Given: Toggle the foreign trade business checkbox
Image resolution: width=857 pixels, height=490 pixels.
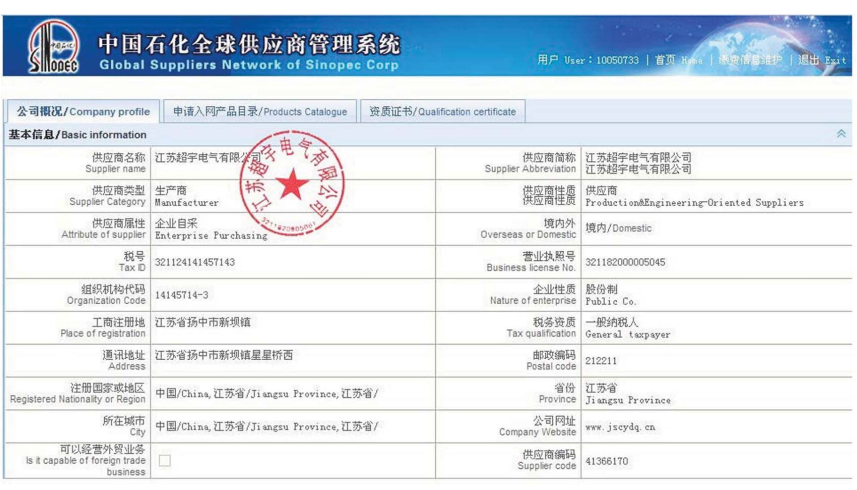Looking at the screenshot, I should coord(165,461).
